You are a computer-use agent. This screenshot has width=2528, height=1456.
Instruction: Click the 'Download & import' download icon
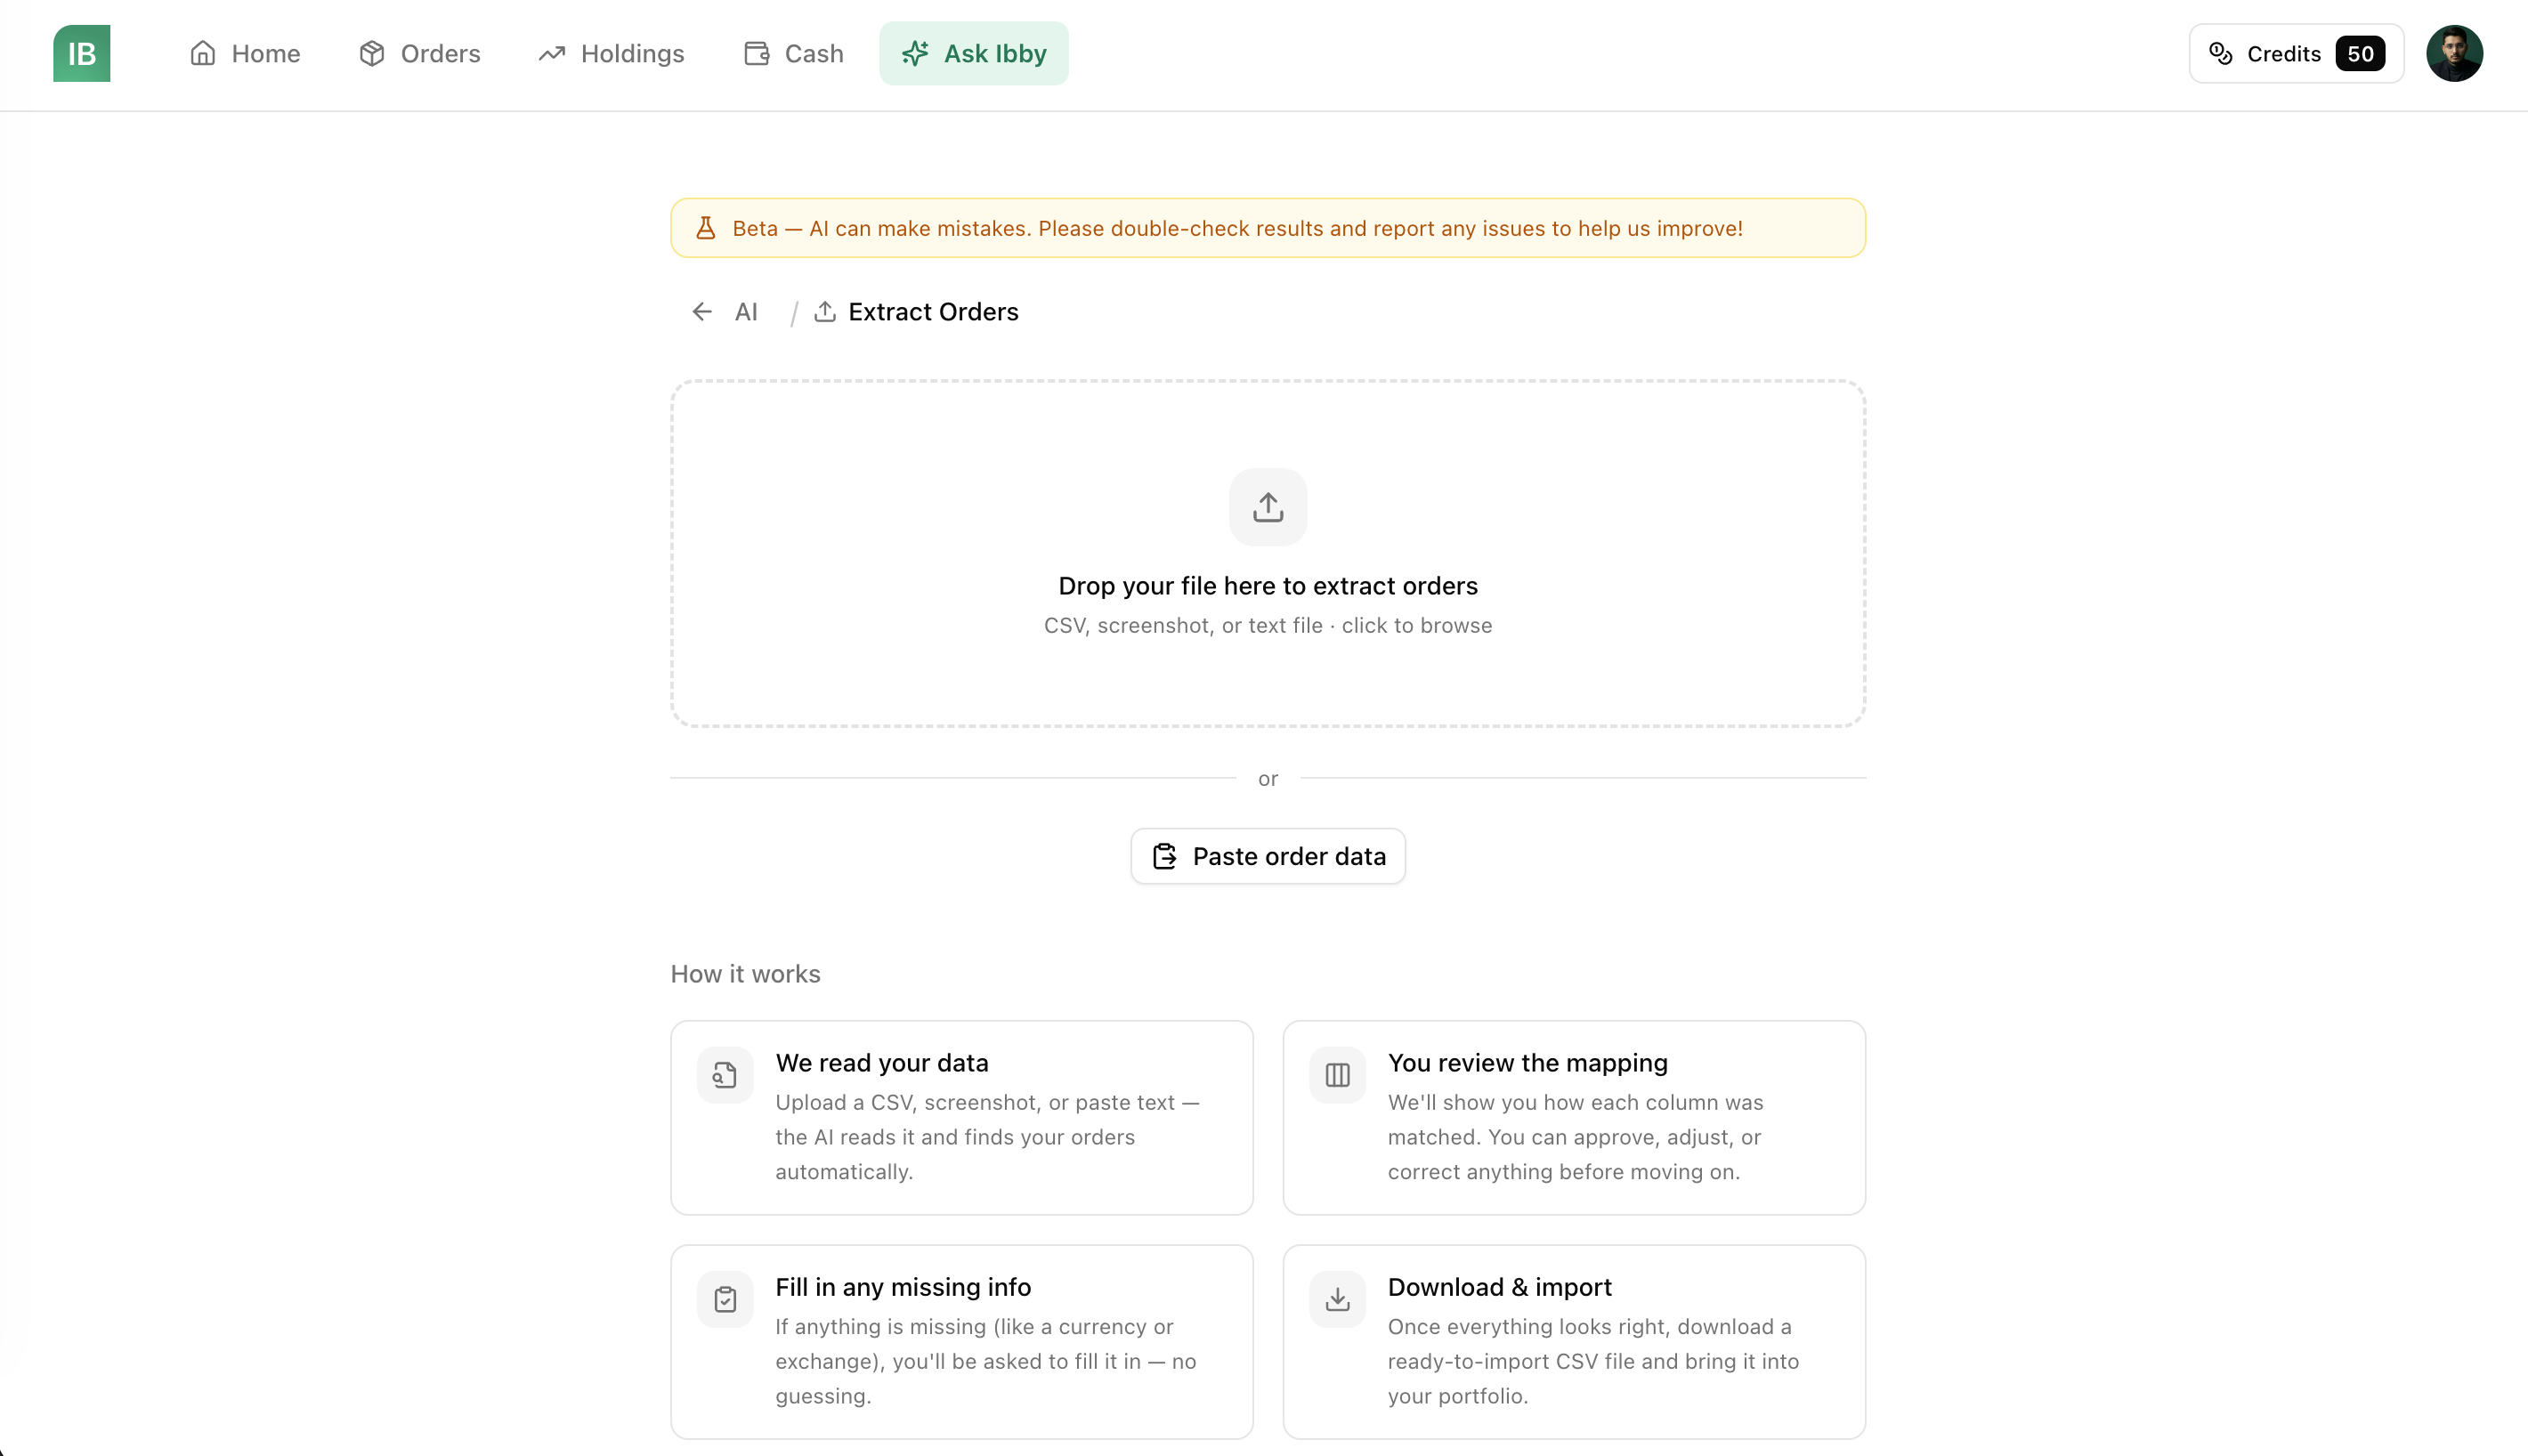[1338, 1299]
